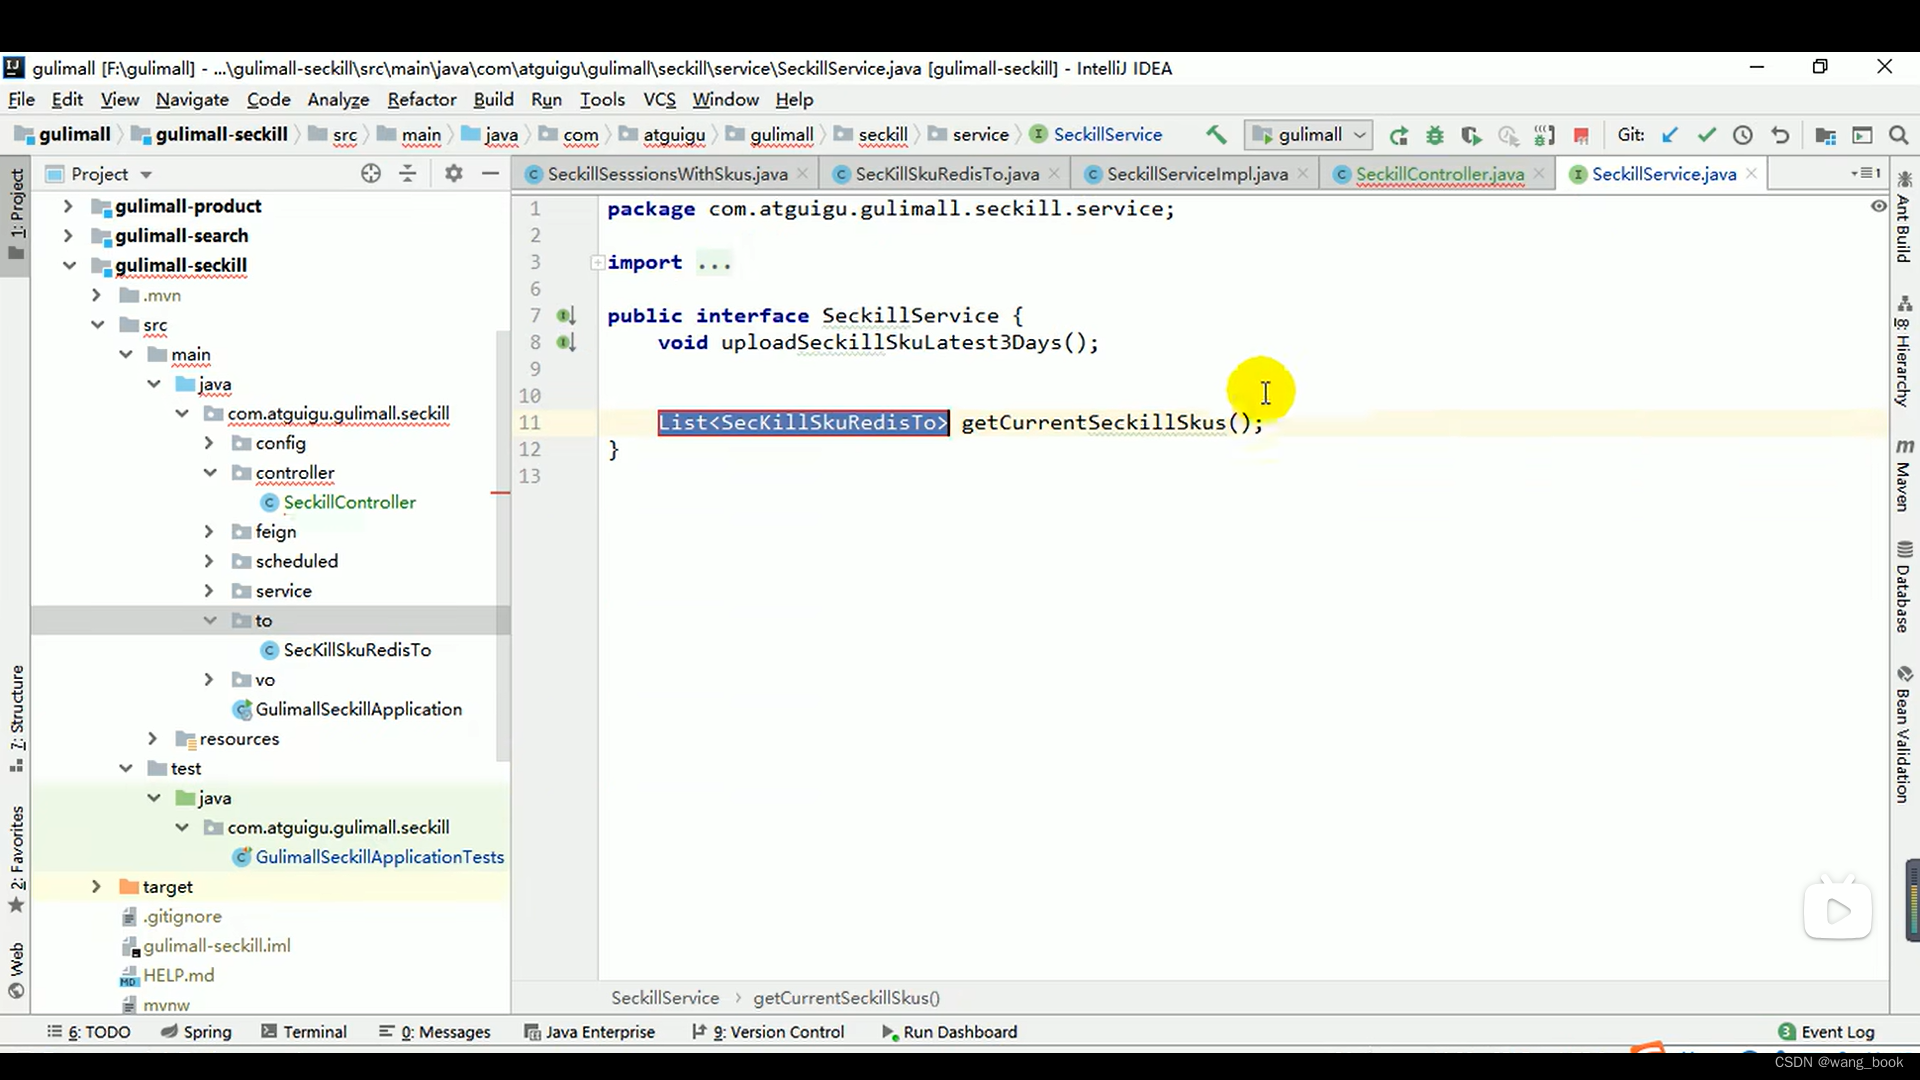Expand the gulimall-product module
This screenshot has width=1920, height=1080.
[68, 206]
